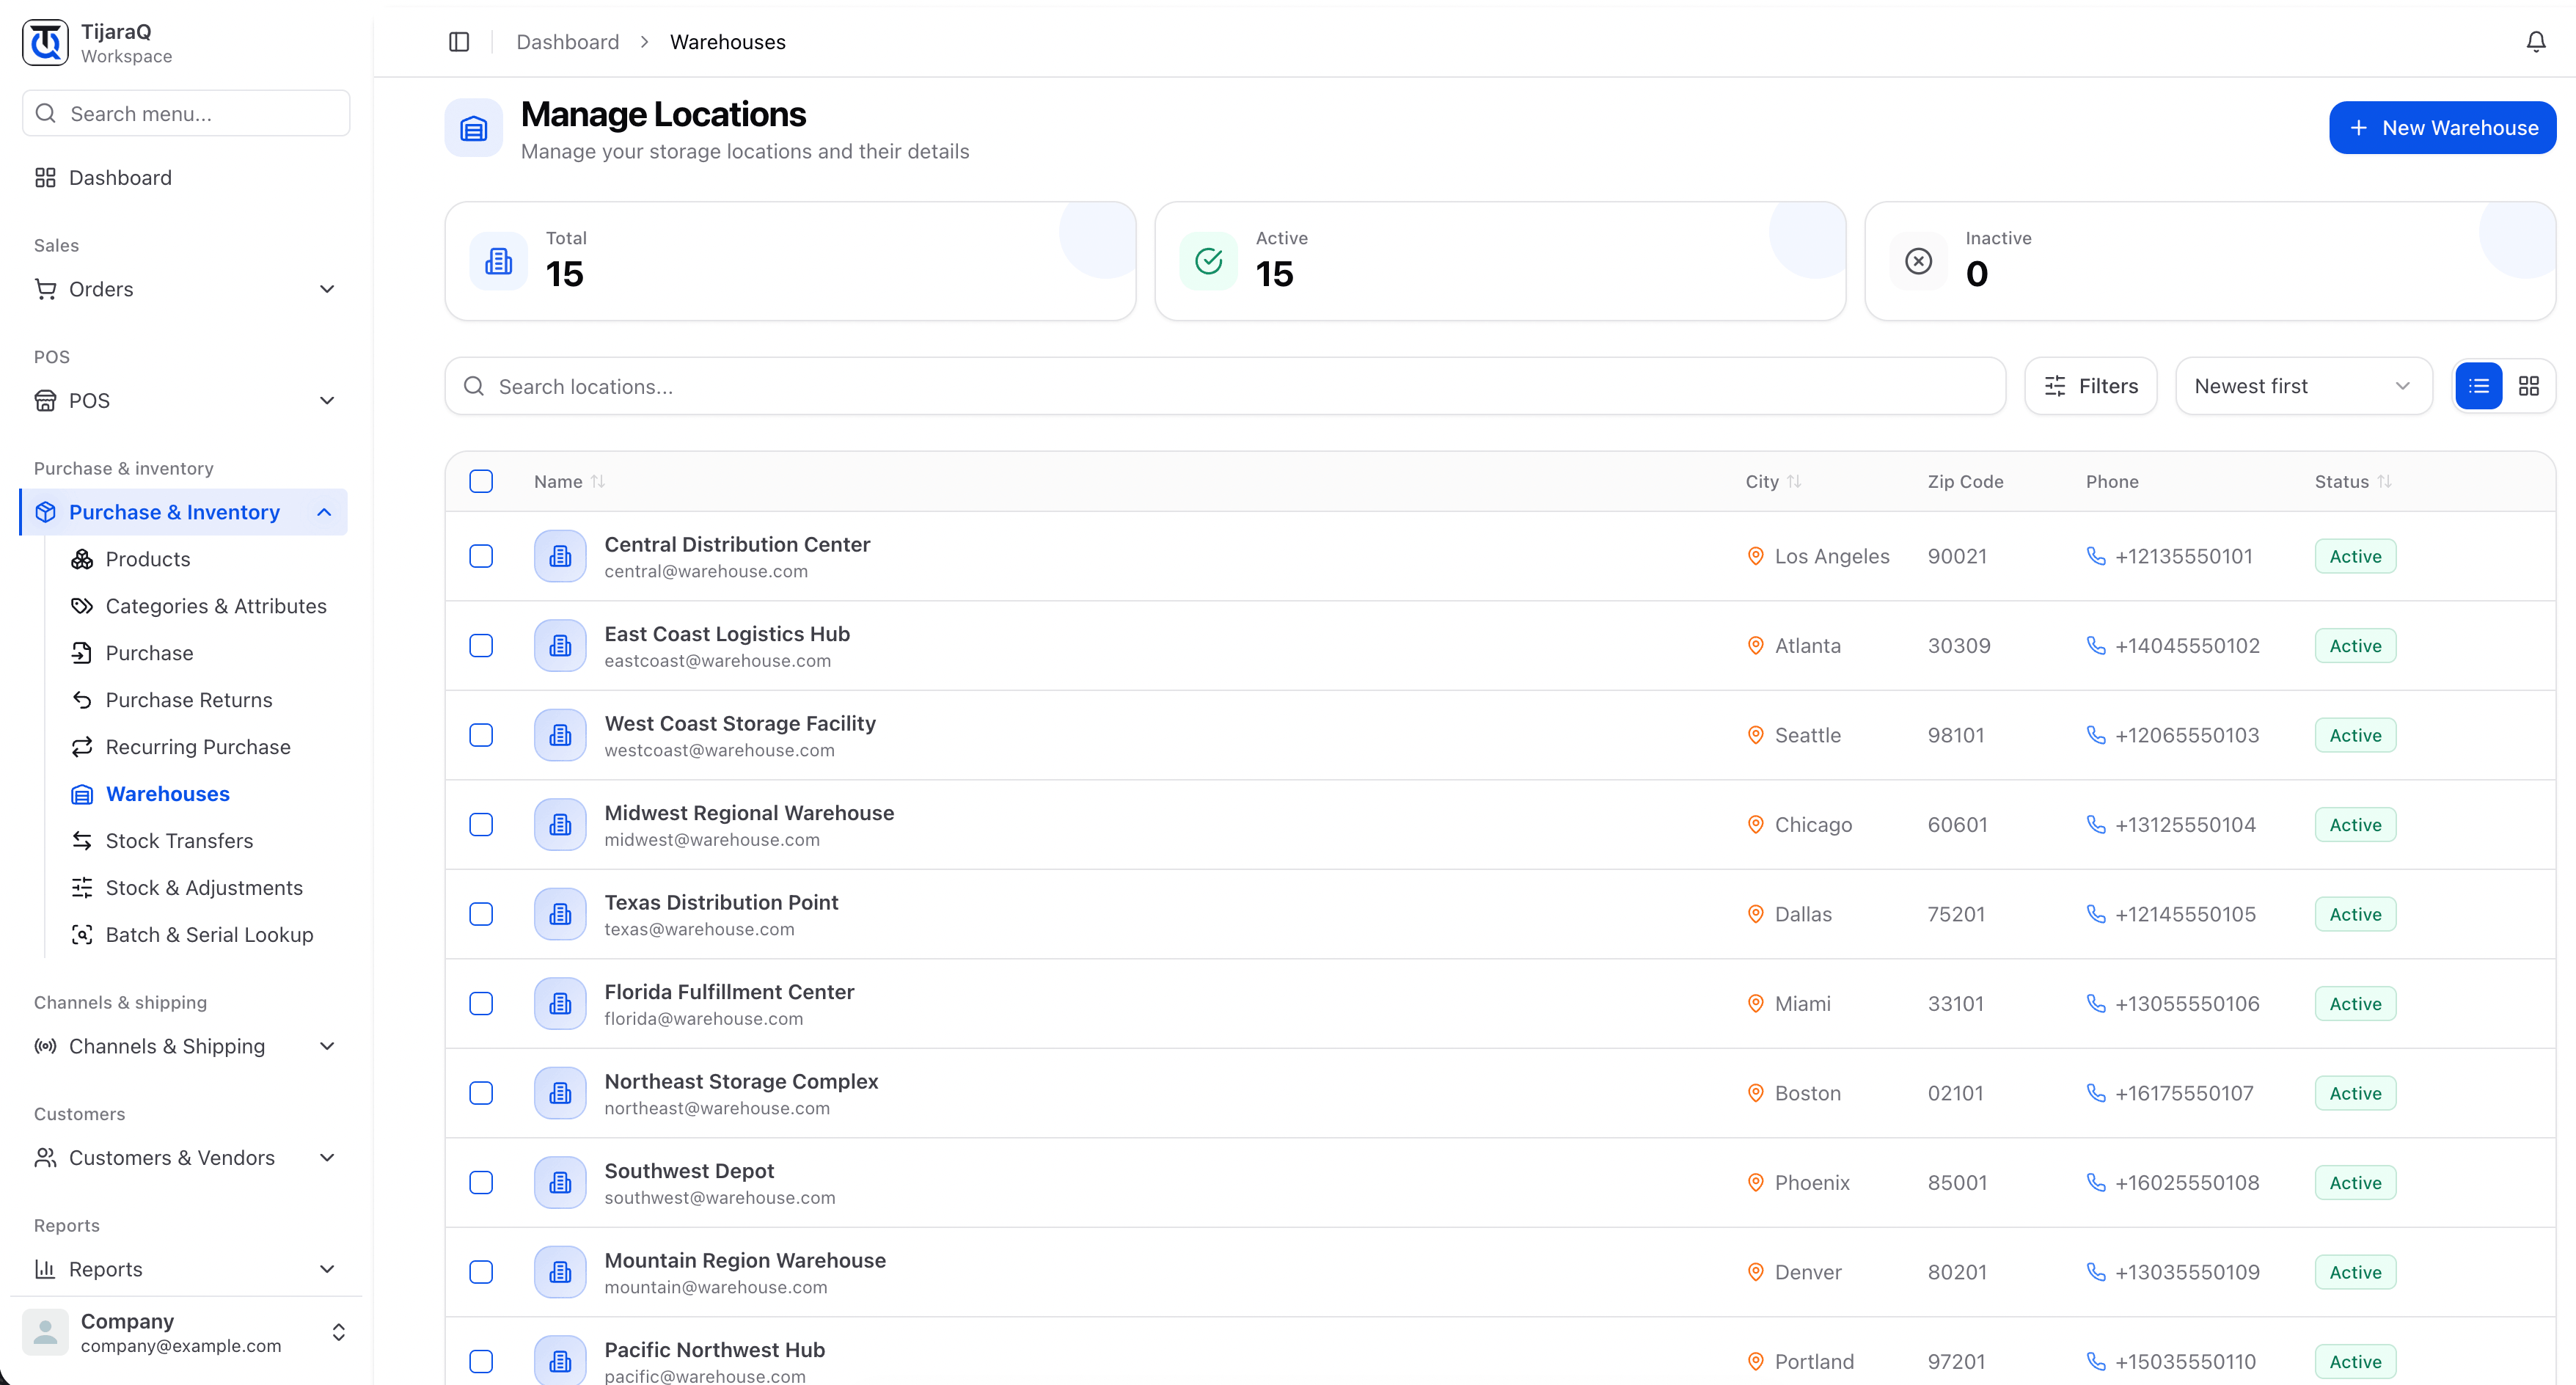Navigate to Purchase Returns
This screenshot has height=1385, width=2576.
click(x=189, y=700)
